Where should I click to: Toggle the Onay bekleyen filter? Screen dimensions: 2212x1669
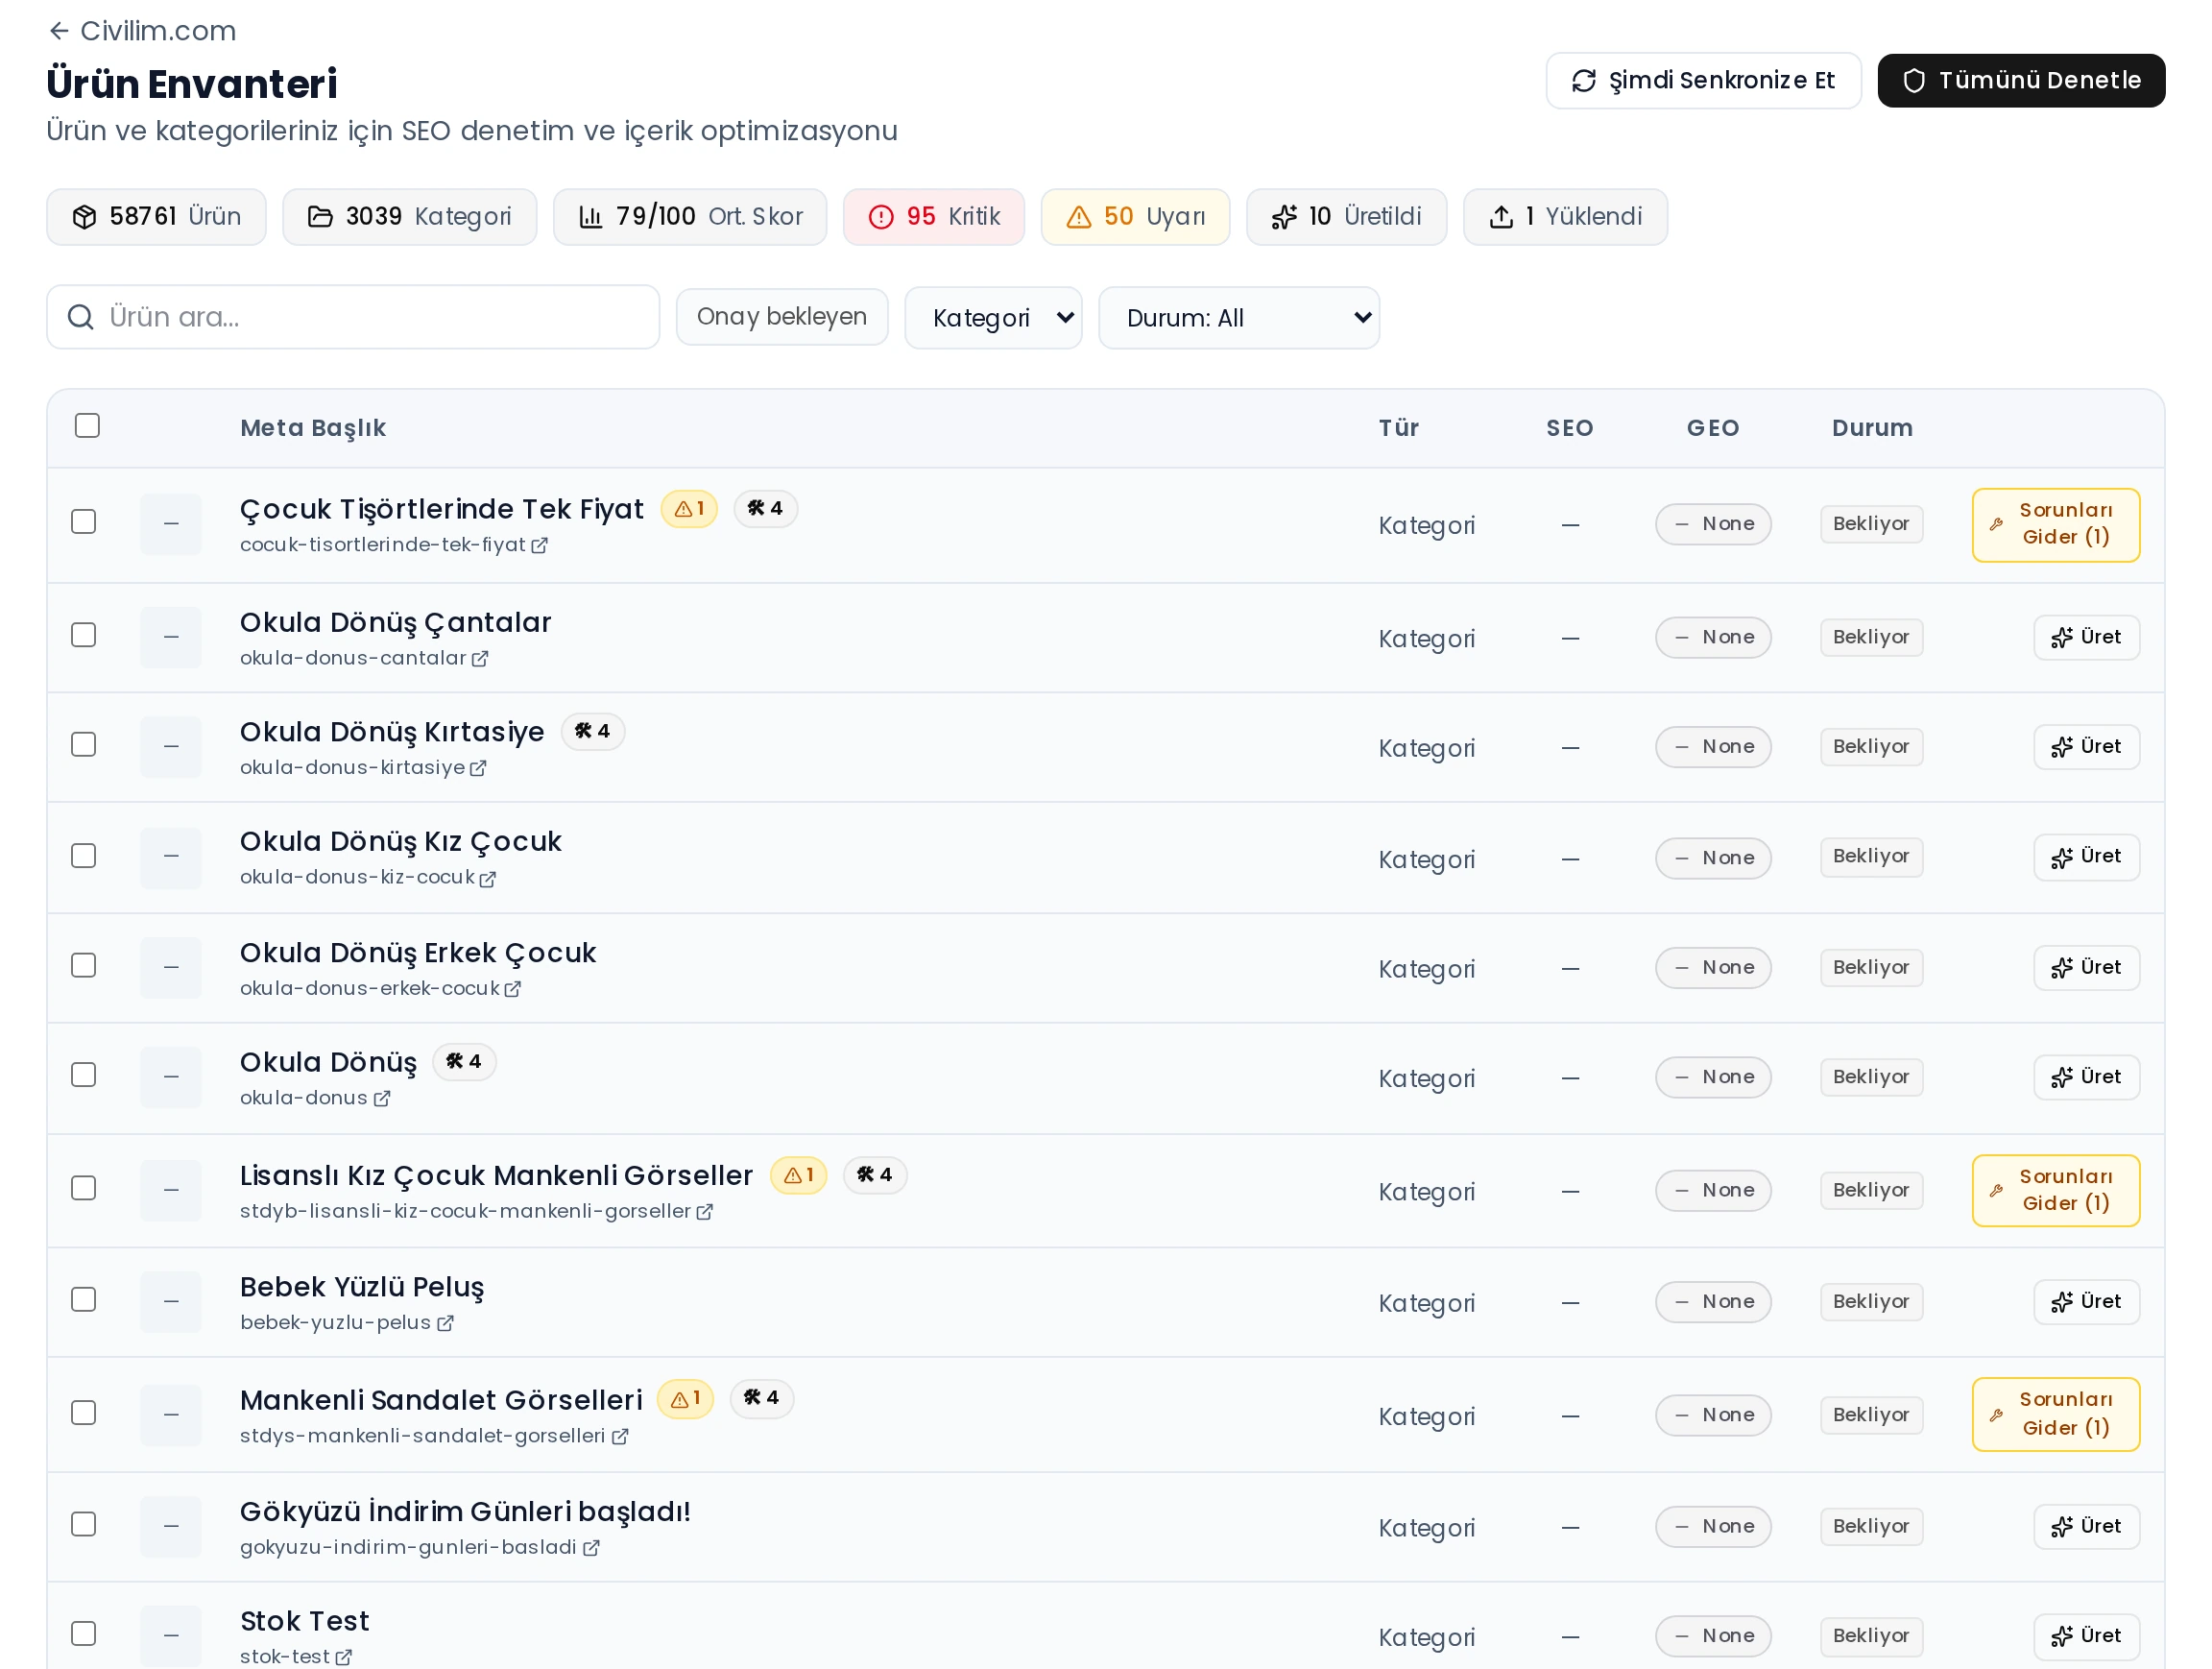[781, 317]
